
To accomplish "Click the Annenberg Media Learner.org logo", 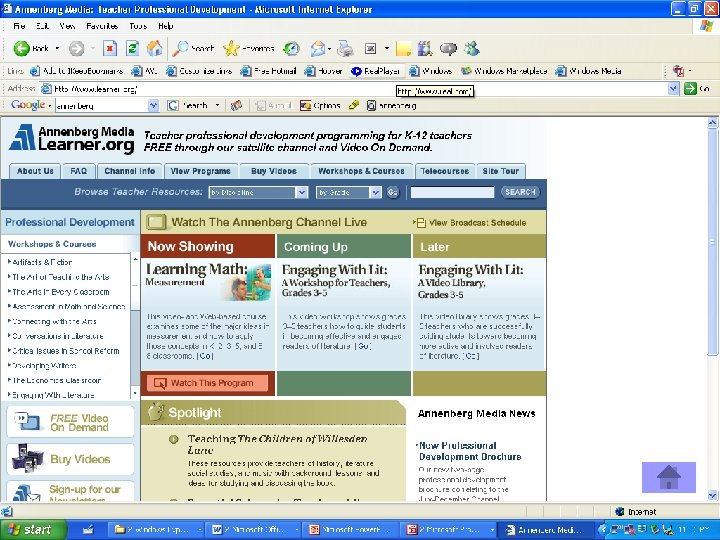I will pyautogui.click(x=72, y=139).
